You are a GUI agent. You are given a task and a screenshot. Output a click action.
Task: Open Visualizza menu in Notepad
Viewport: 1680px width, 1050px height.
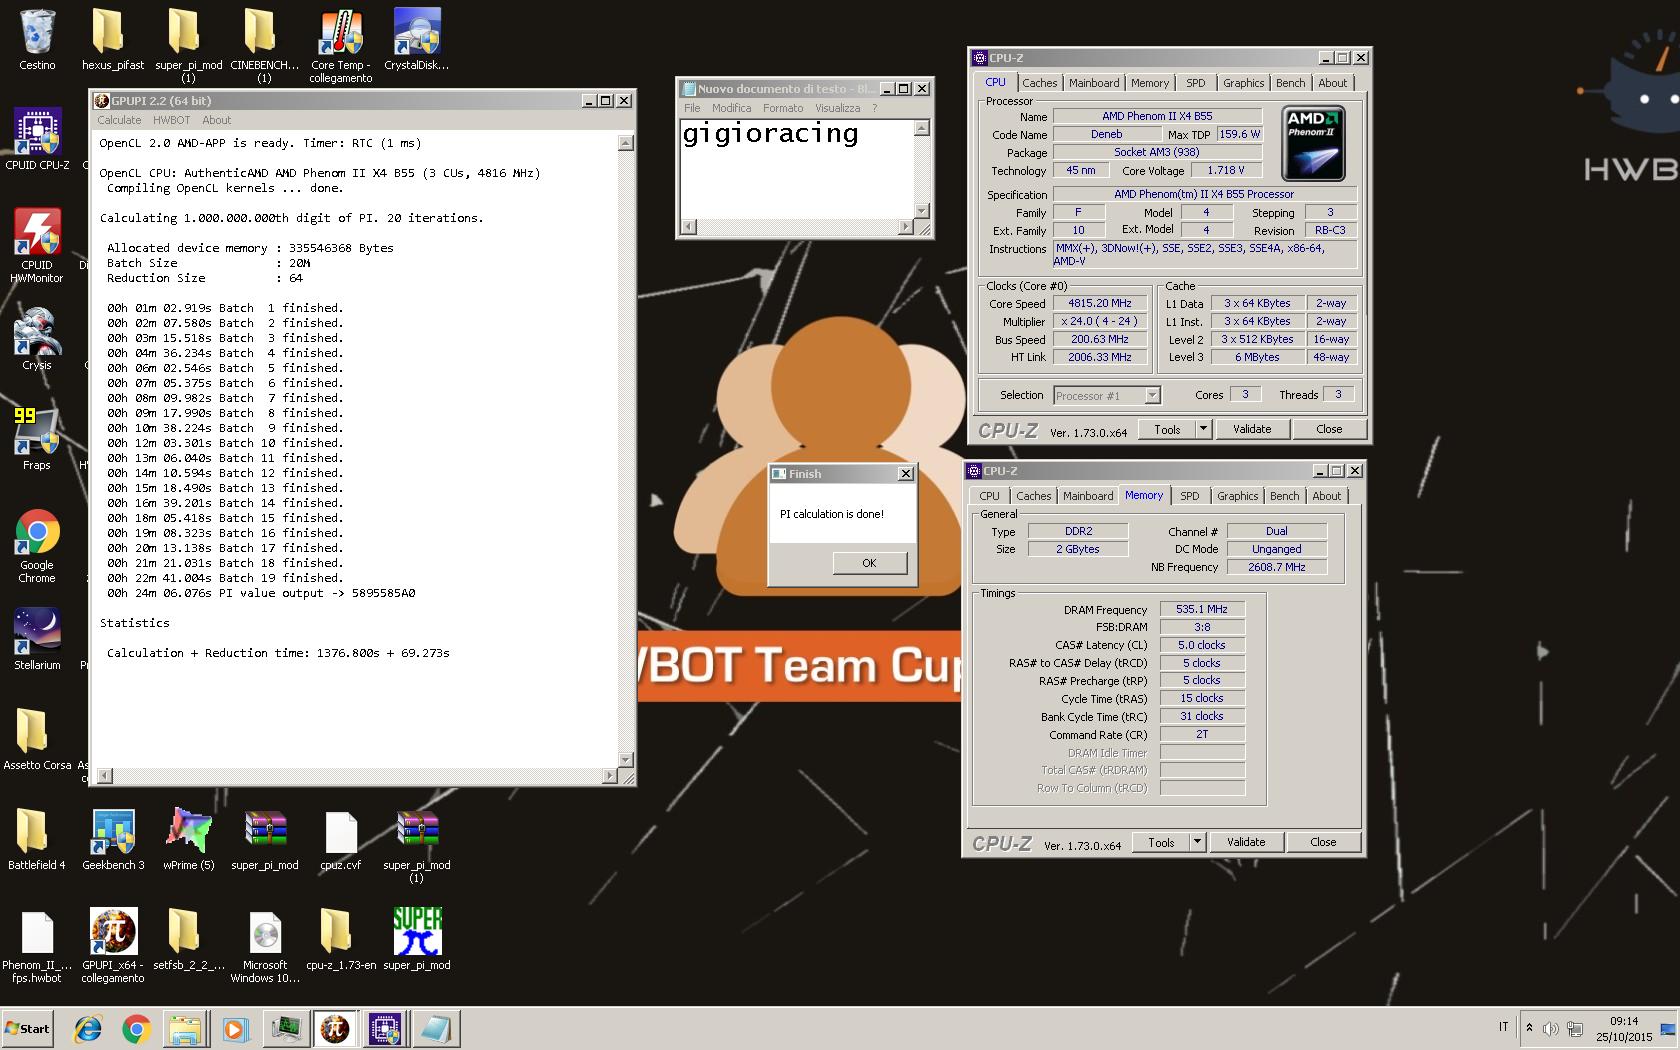pos(837,108)
